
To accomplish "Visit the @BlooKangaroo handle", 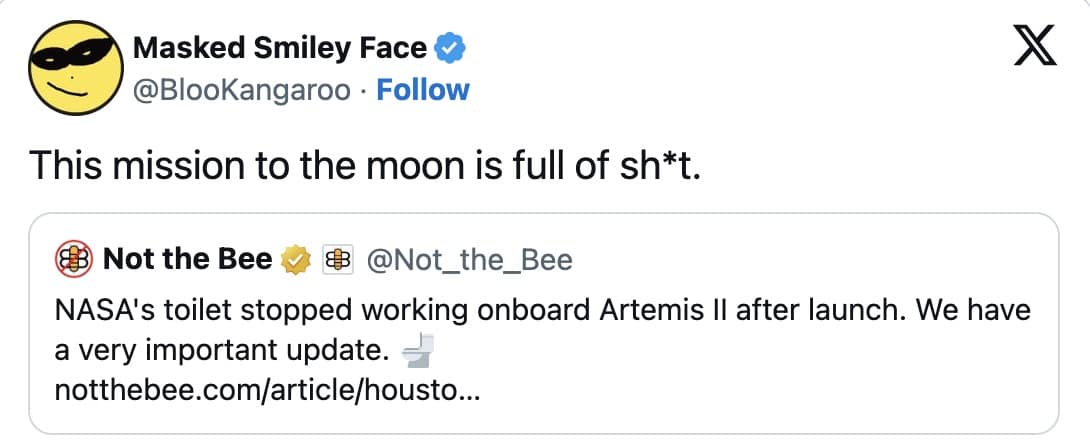I will click(x=242, y=90).
